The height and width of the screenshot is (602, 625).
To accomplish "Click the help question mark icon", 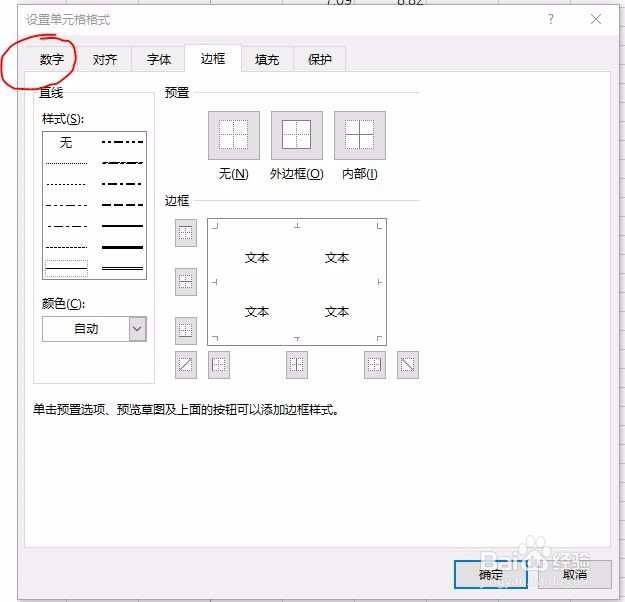I will tap(550, 19).
